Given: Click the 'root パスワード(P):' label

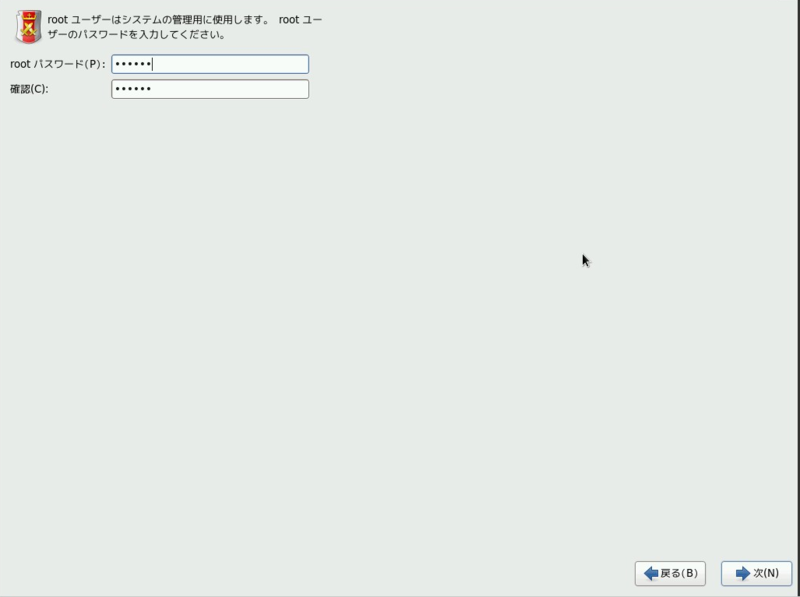Looking at the screenshot, I should [x=58, y=64].
